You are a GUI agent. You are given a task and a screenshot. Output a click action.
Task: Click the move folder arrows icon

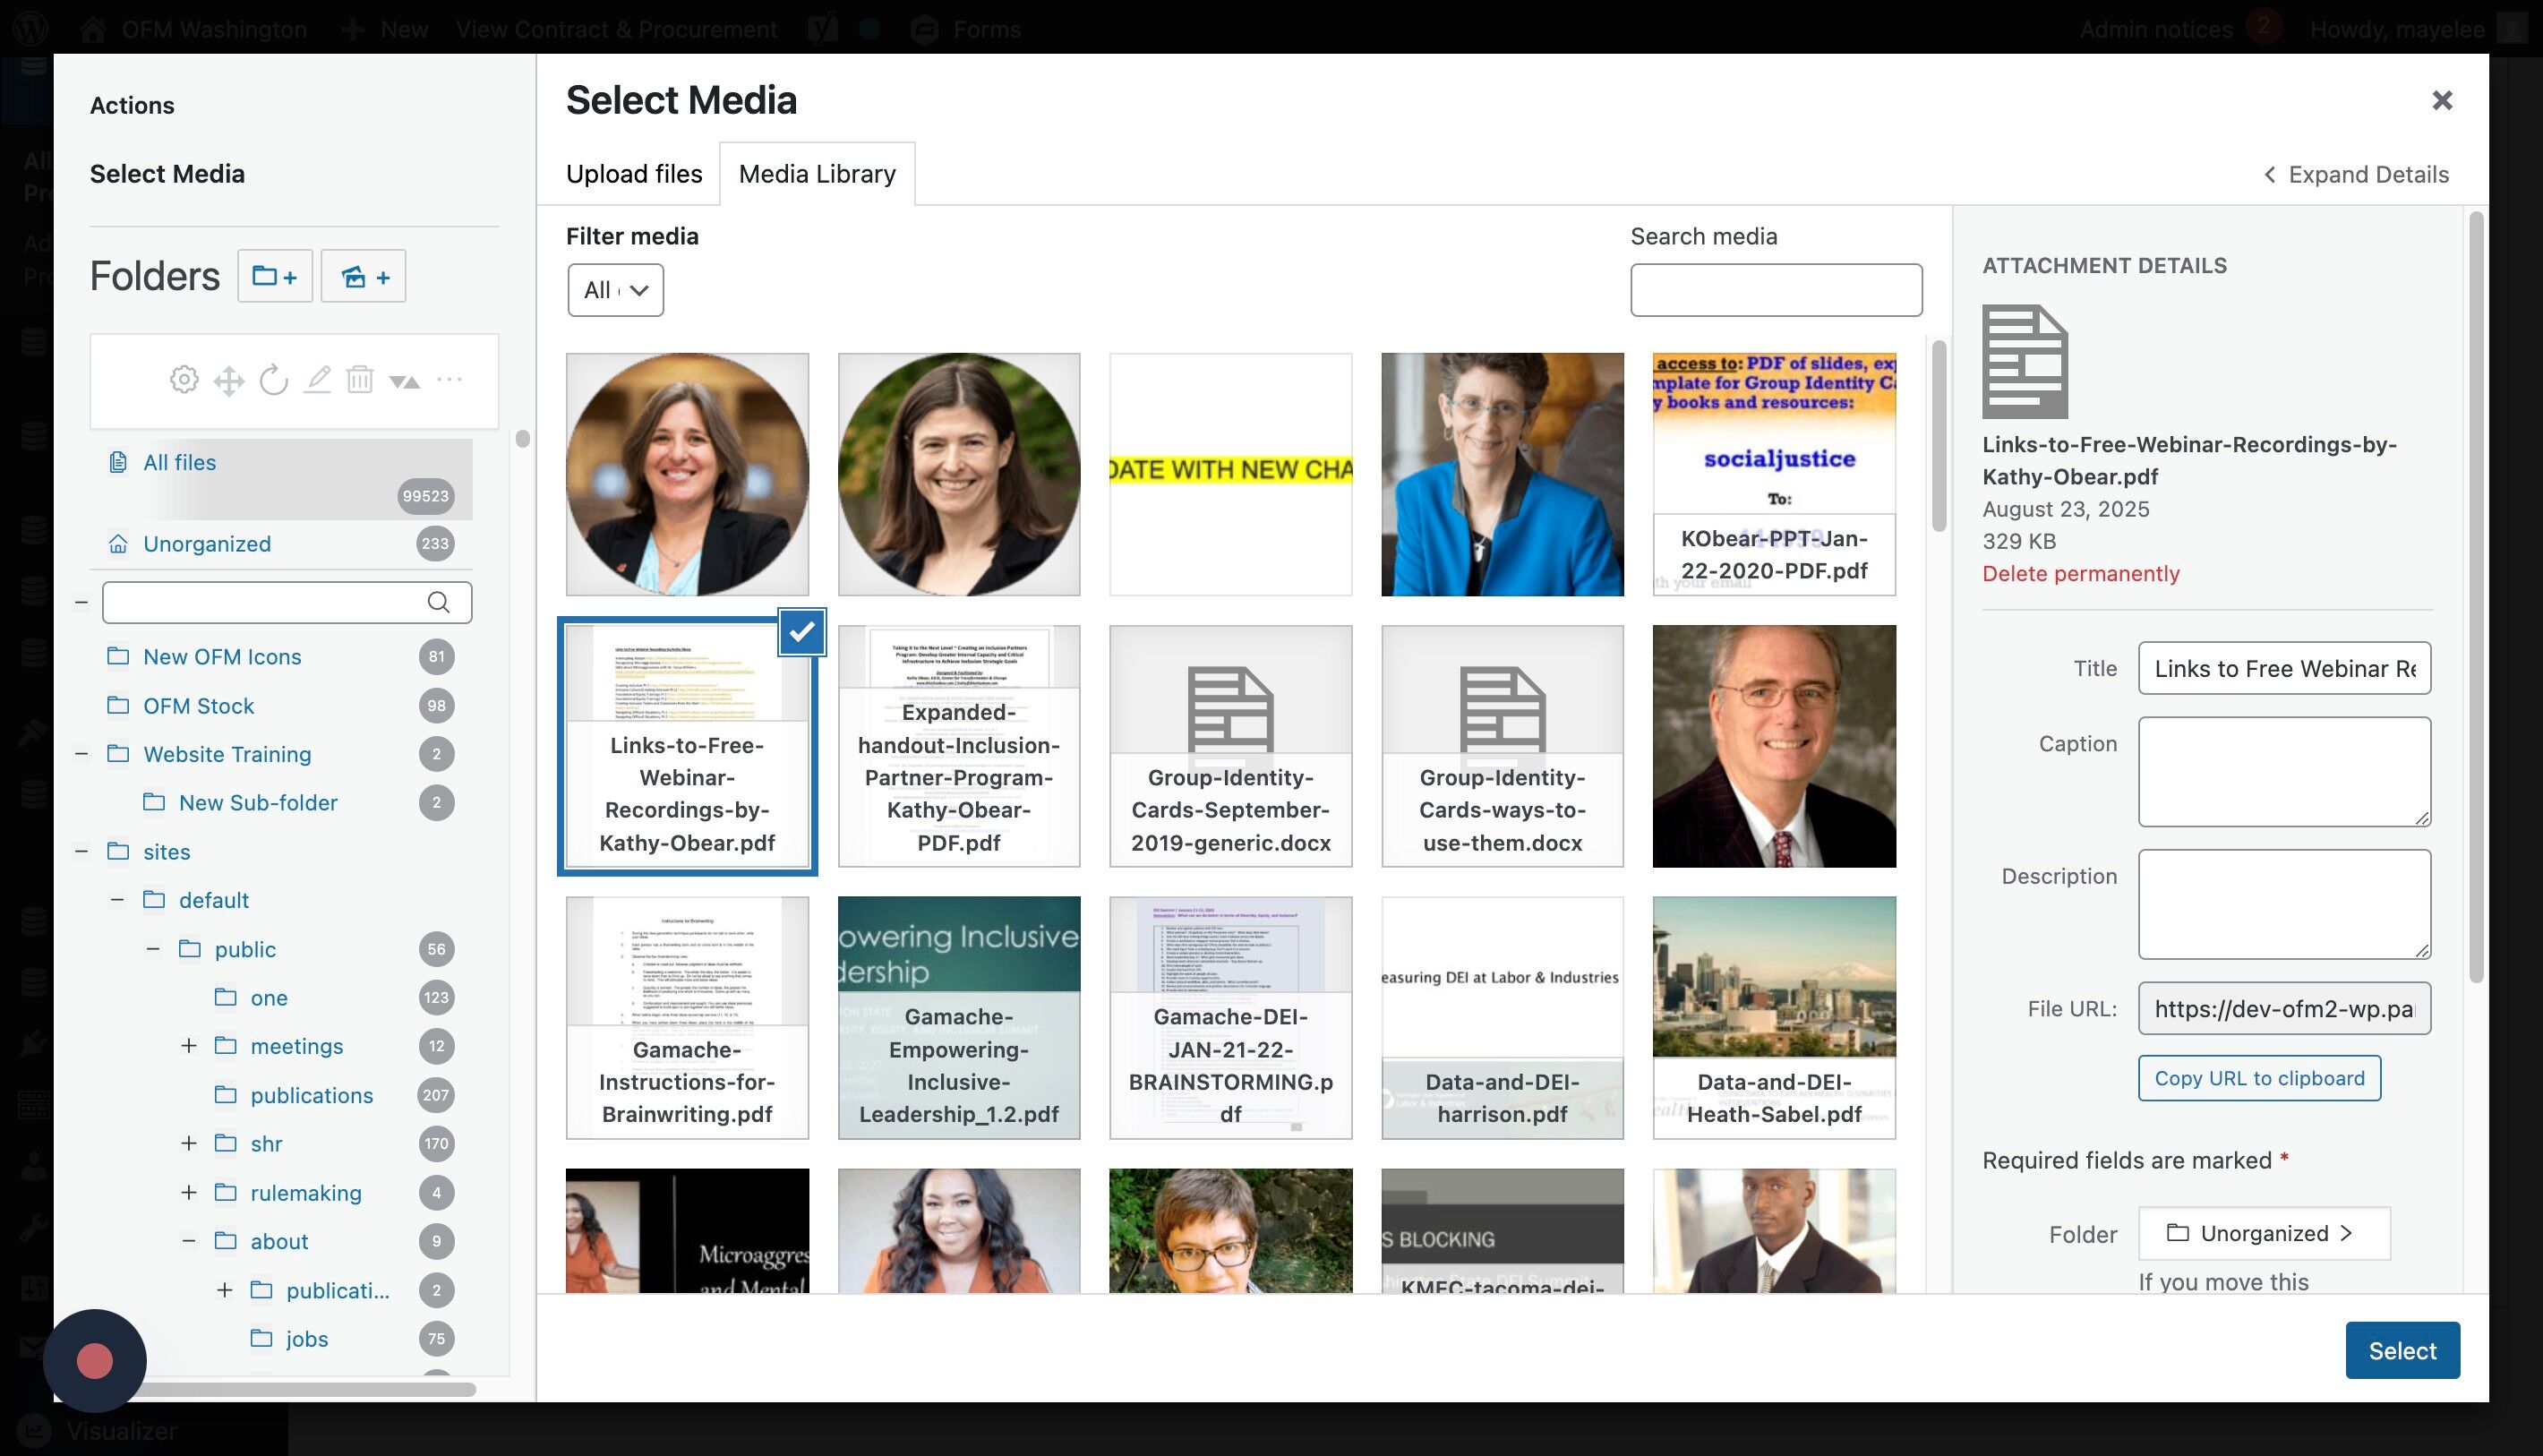(229, 380)
